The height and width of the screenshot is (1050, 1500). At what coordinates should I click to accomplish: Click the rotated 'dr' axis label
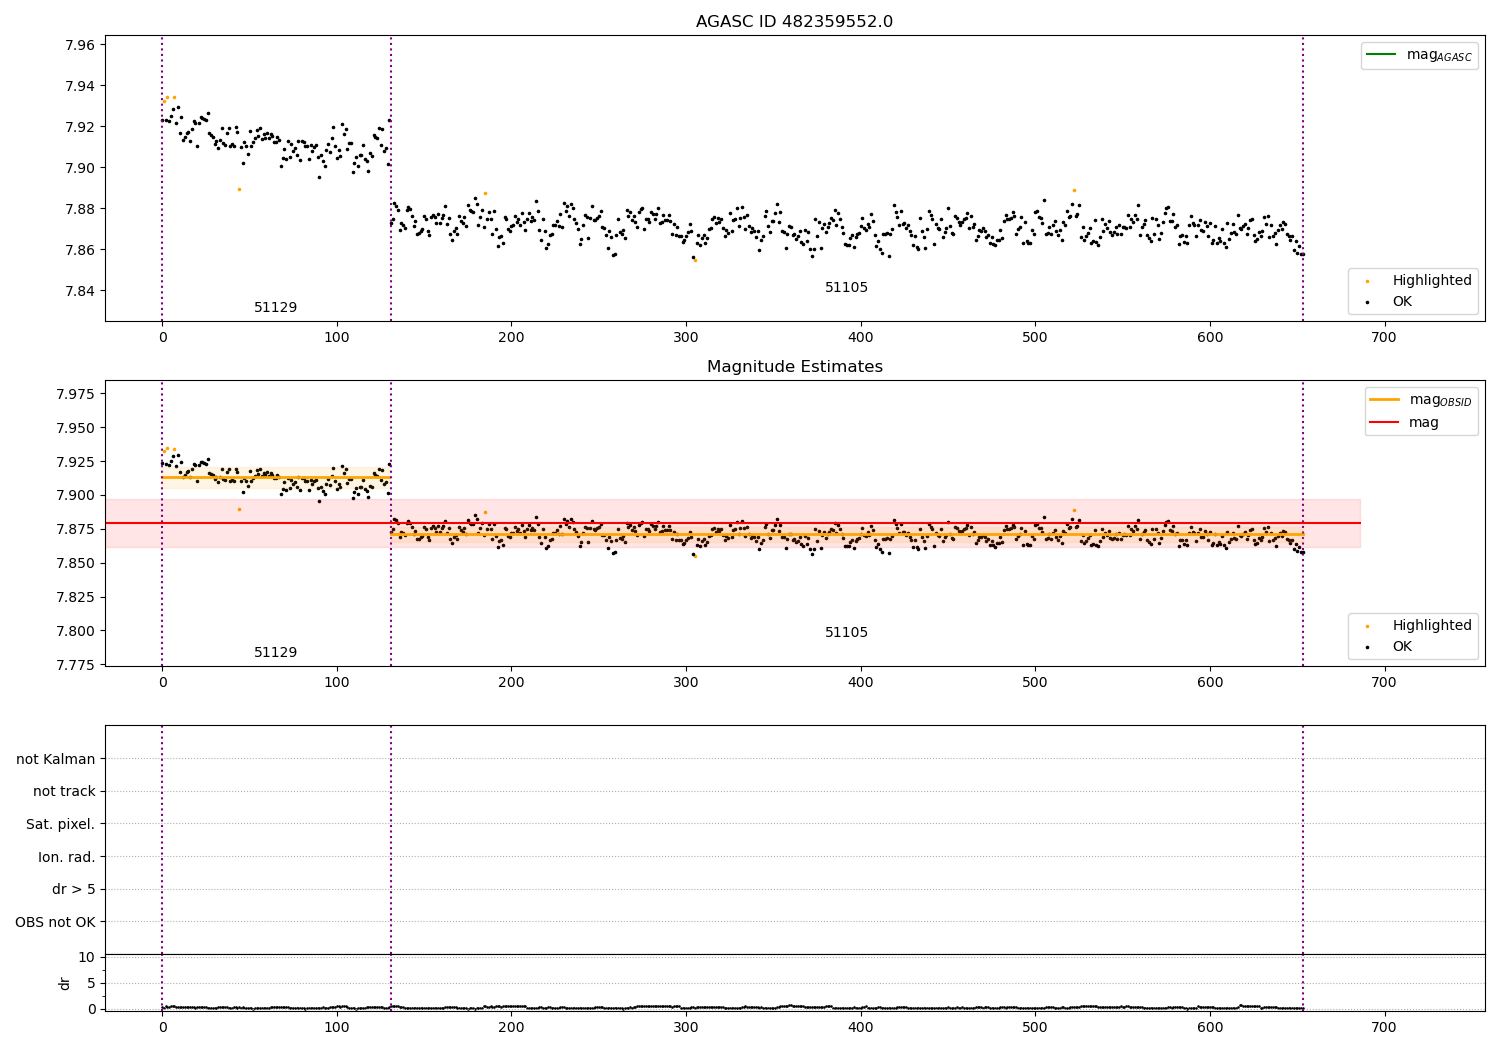point(65,983)
